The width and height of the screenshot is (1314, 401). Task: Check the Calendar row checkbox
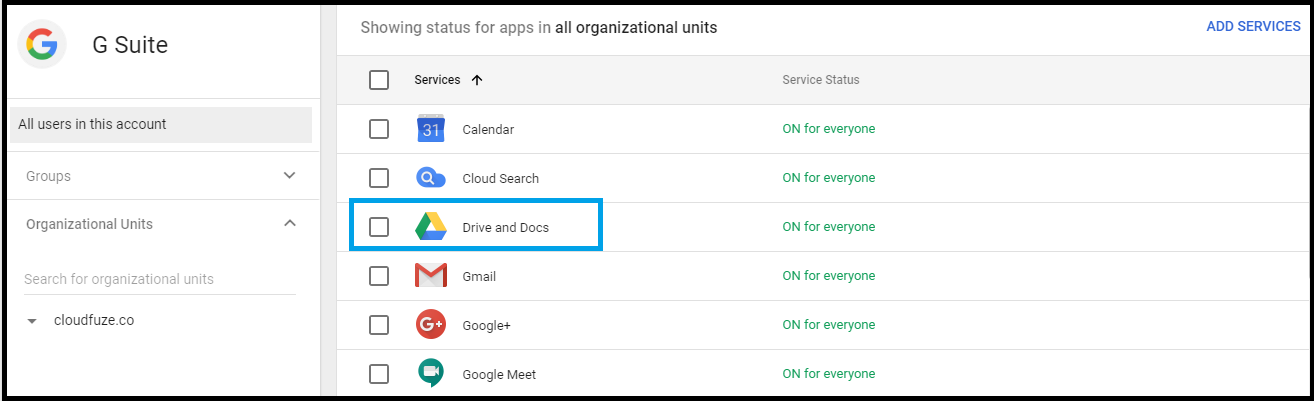tap(379, 129)
